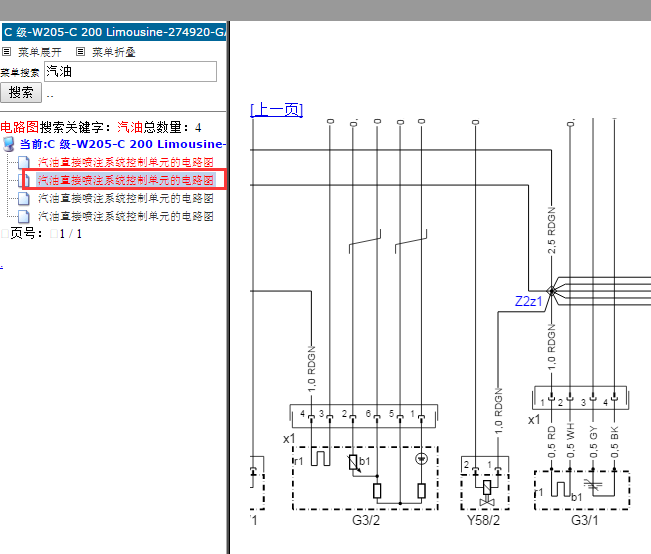651x554 pixels.
Task: Click the C 级-W205-C 200 Limousine title bar
Action: (x=114, y=32)
